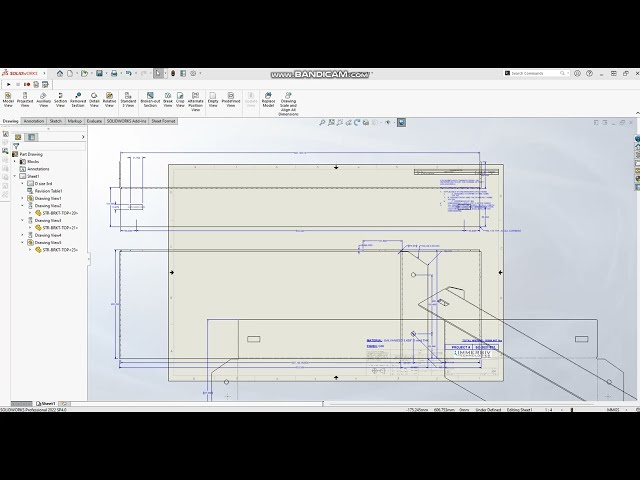Viewport: 640px width, 480px height.
Task: Add a Projected View
Action: pos(25,100)
